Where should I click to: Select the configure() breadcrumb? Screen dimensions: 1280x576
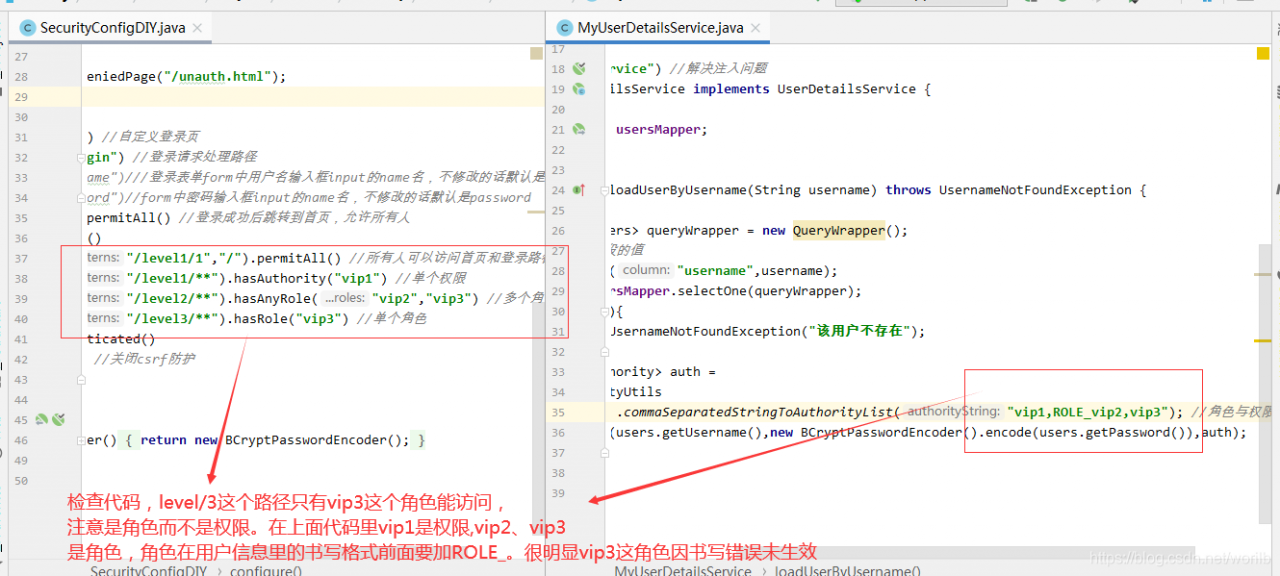(x=266, y=571)
